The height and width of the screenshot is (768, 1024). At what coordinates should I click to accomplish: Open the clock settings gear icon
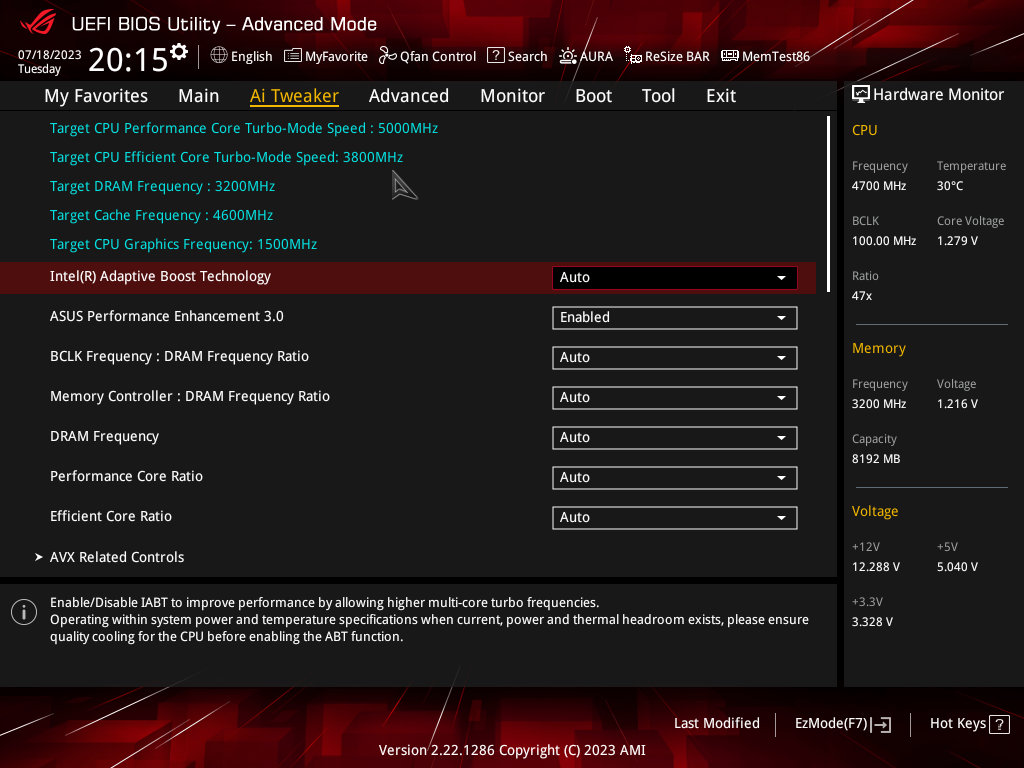coord(178,52)
